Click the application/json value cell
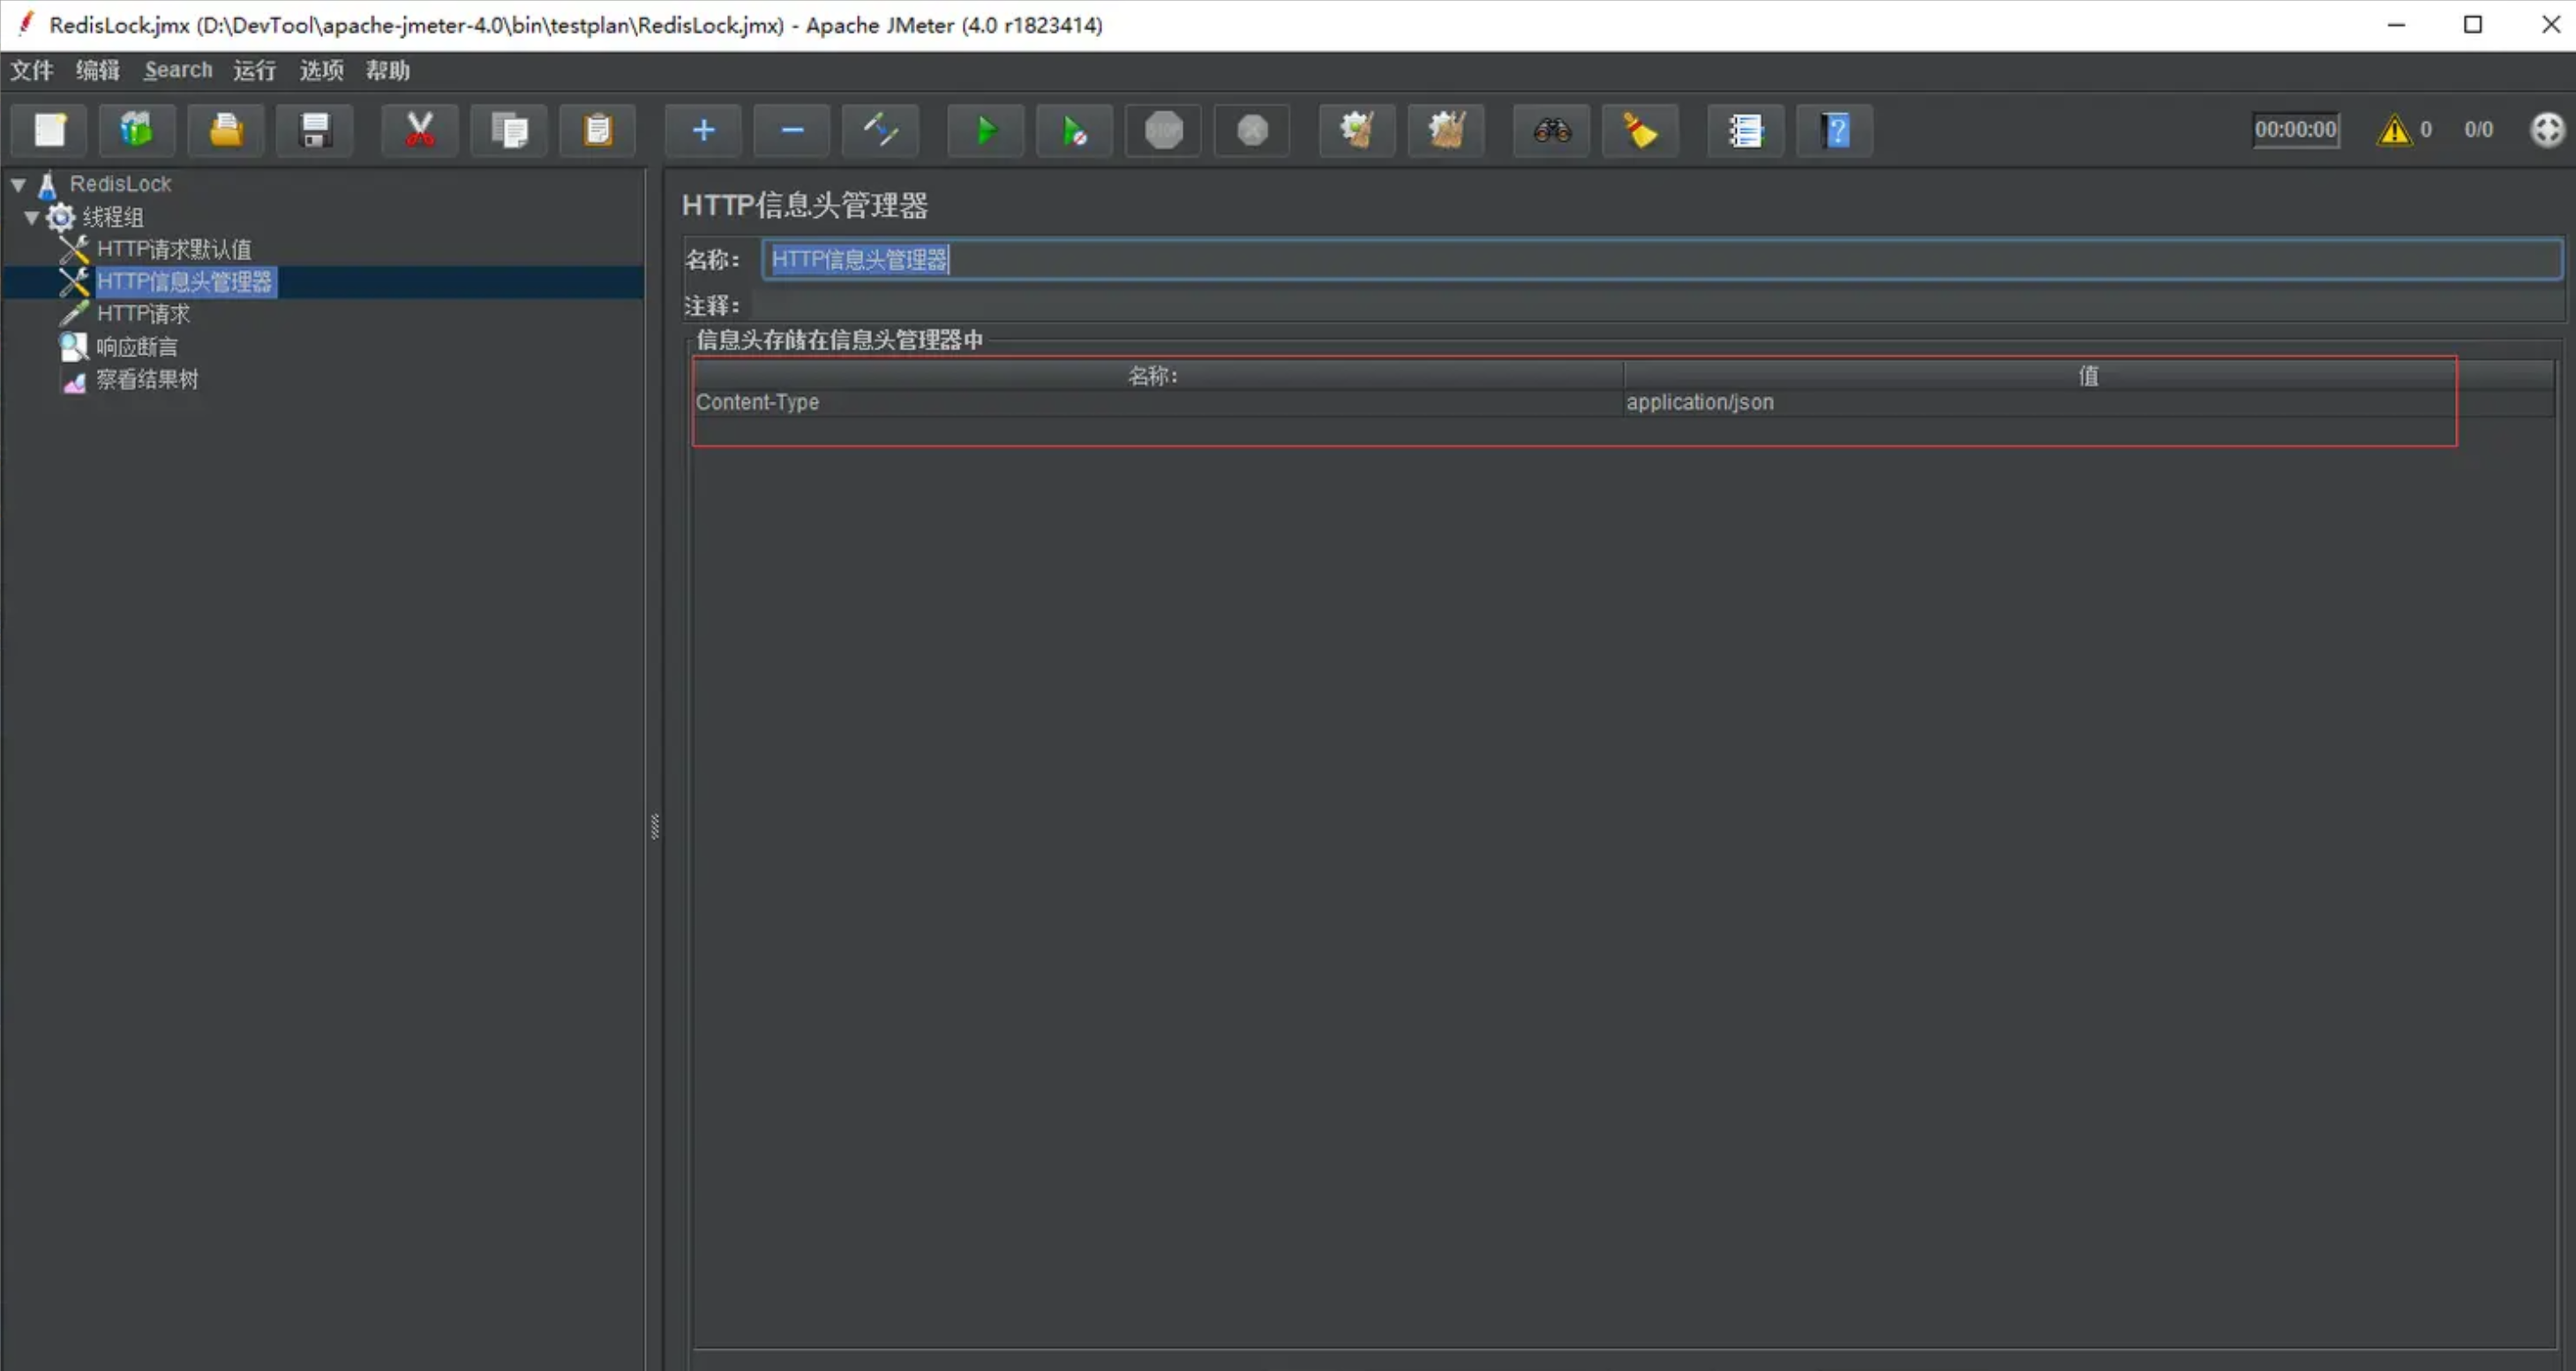Screen dimensions: 2576x1371 [x=1700, y=402]
